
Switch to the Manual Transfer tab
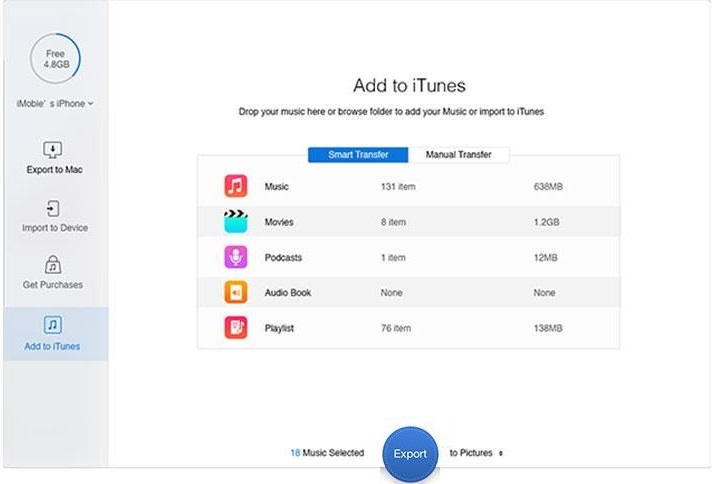pos(459,154)
